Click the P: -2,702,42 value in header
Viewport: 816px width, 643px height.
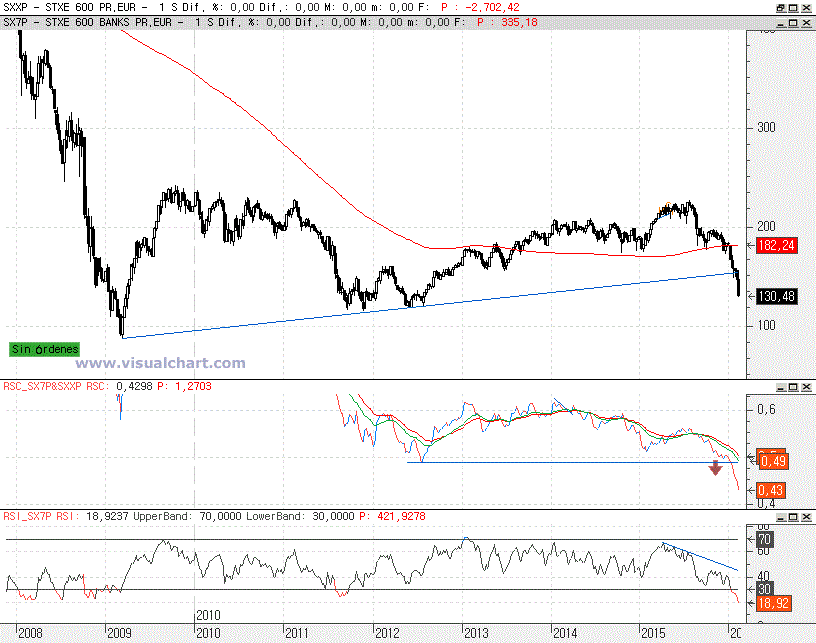[480, 7]
